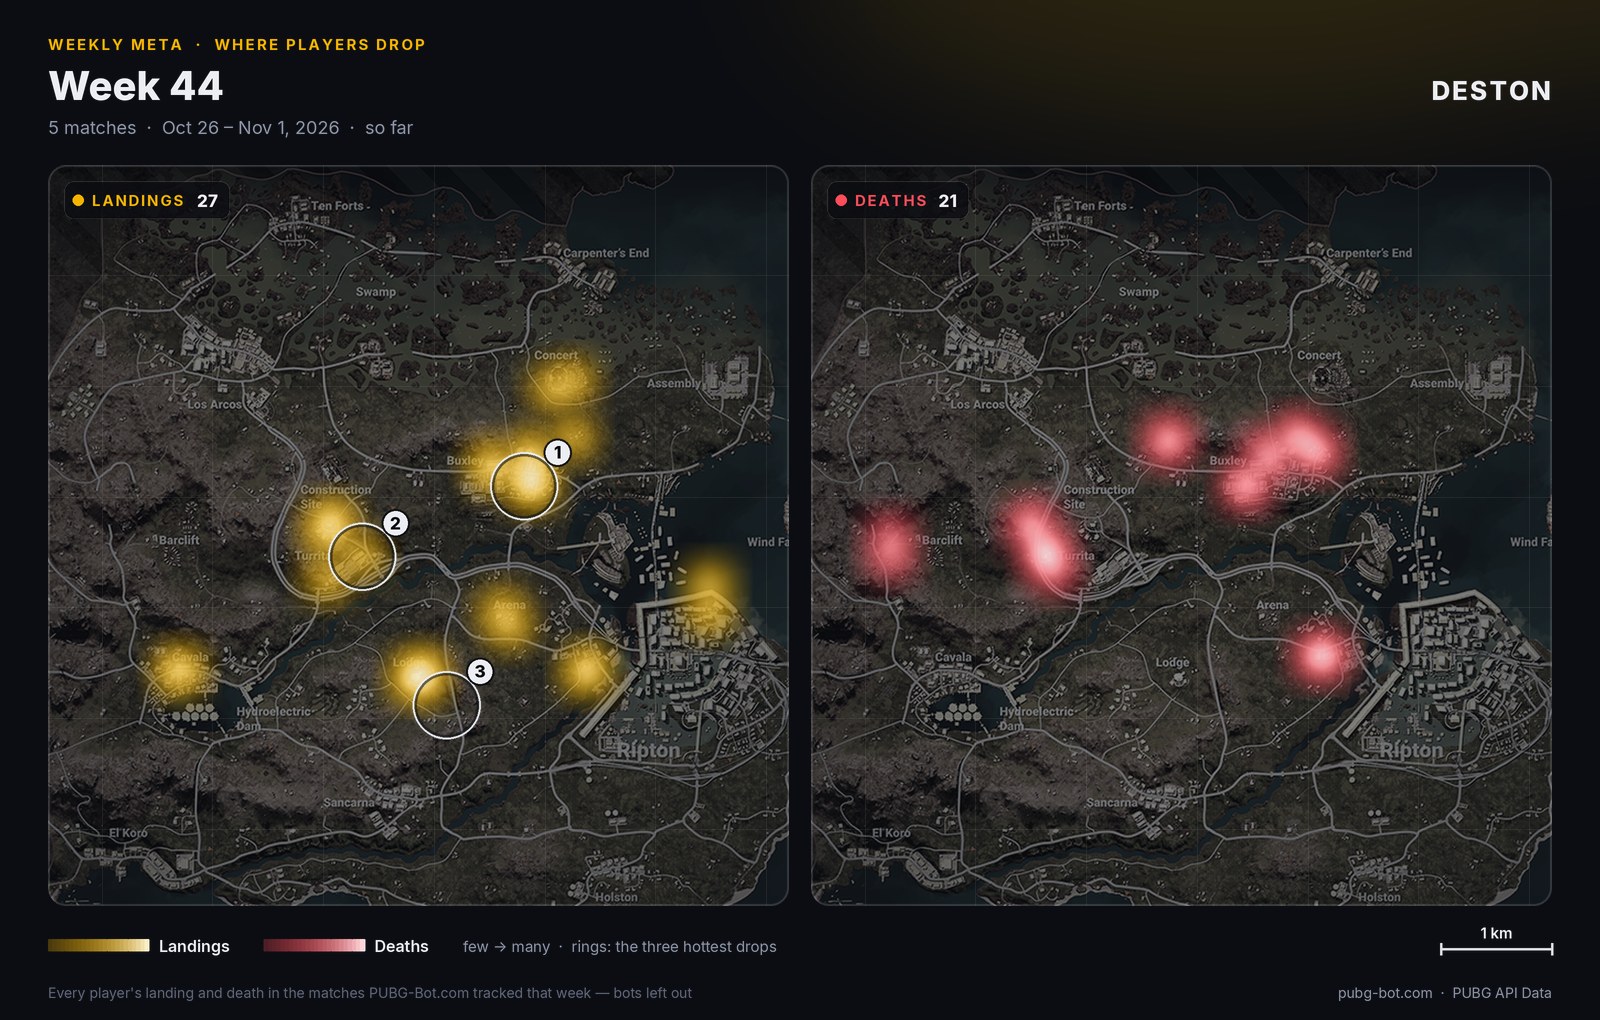Click "Holston" on the deaths map
1600x1020 pixels.
1379,897
